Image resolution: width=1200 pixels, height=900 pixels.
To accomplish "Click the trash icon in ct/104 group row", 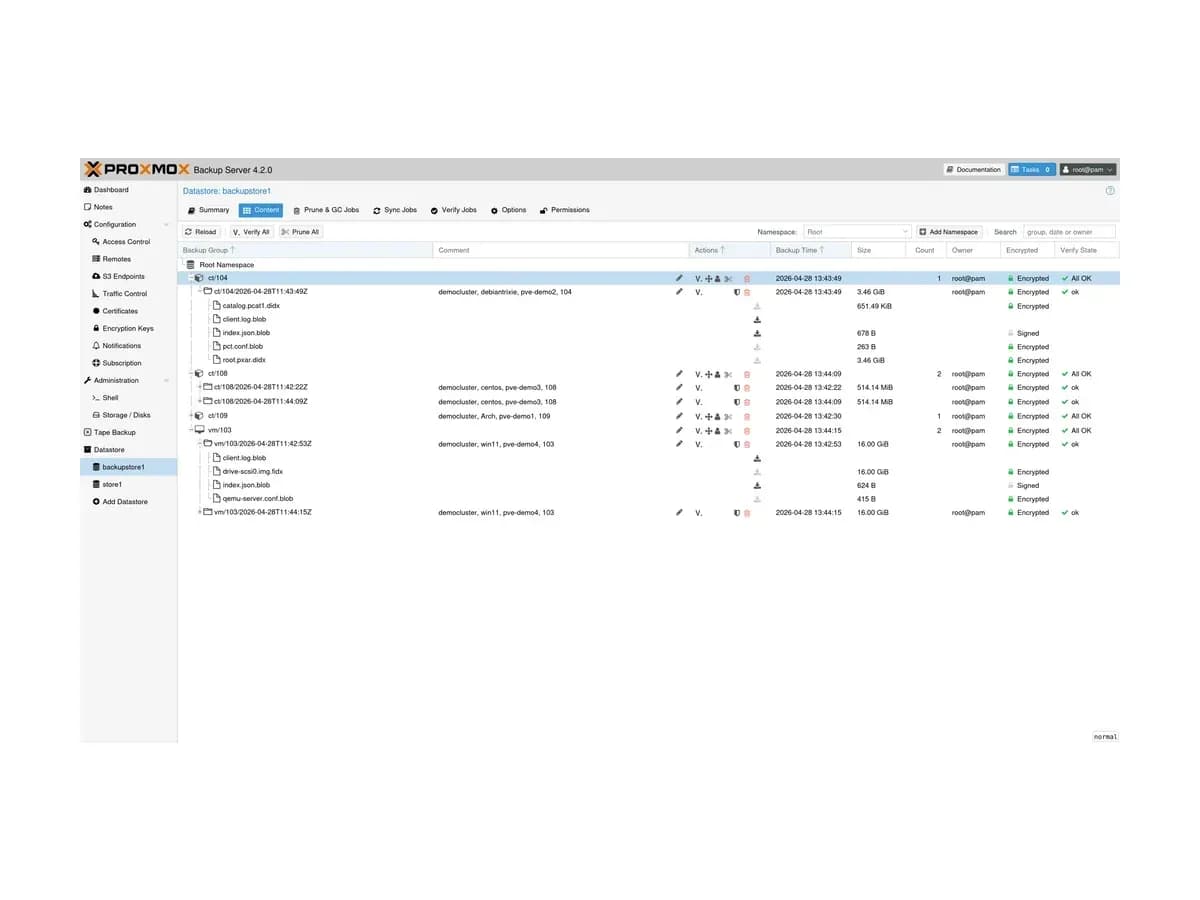I will tap(746, 278).
